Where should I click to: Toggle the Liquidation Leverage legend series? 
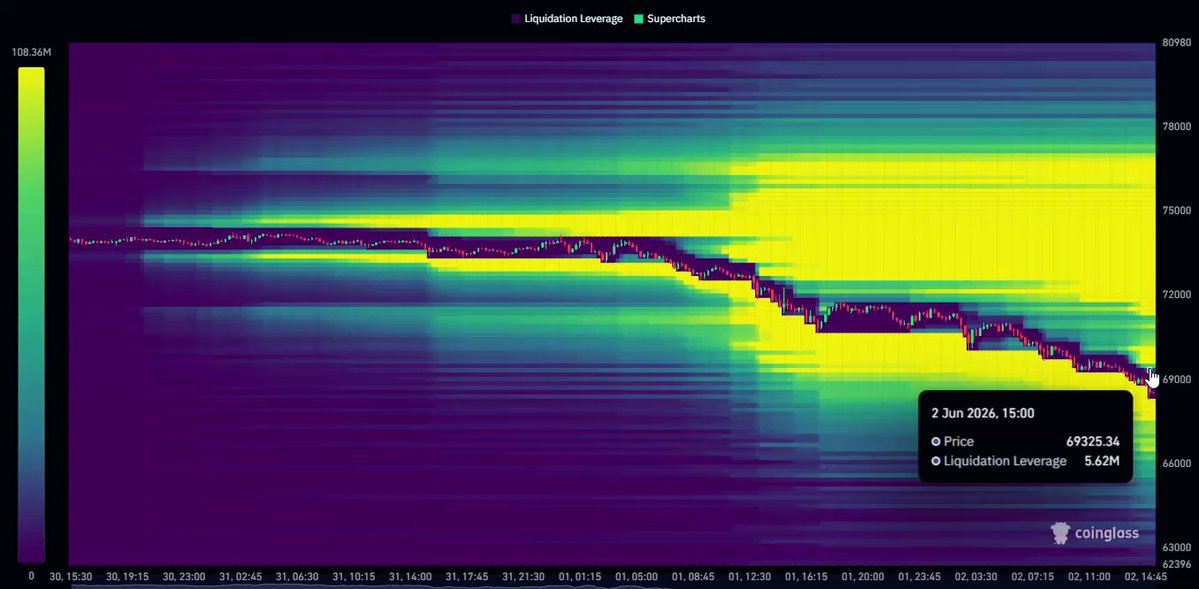(567, 18)
